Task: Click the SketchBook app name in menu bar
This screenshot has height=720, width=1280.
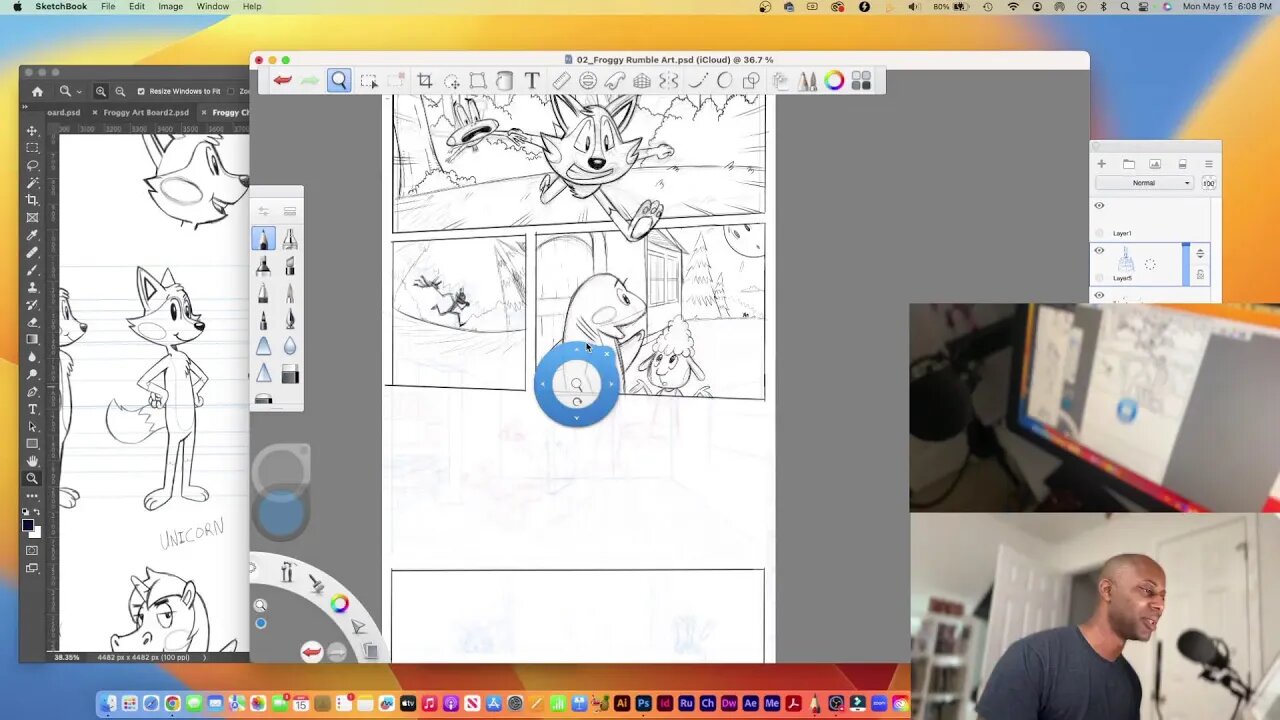Action: pyautogui.click(x=61, y=7)
